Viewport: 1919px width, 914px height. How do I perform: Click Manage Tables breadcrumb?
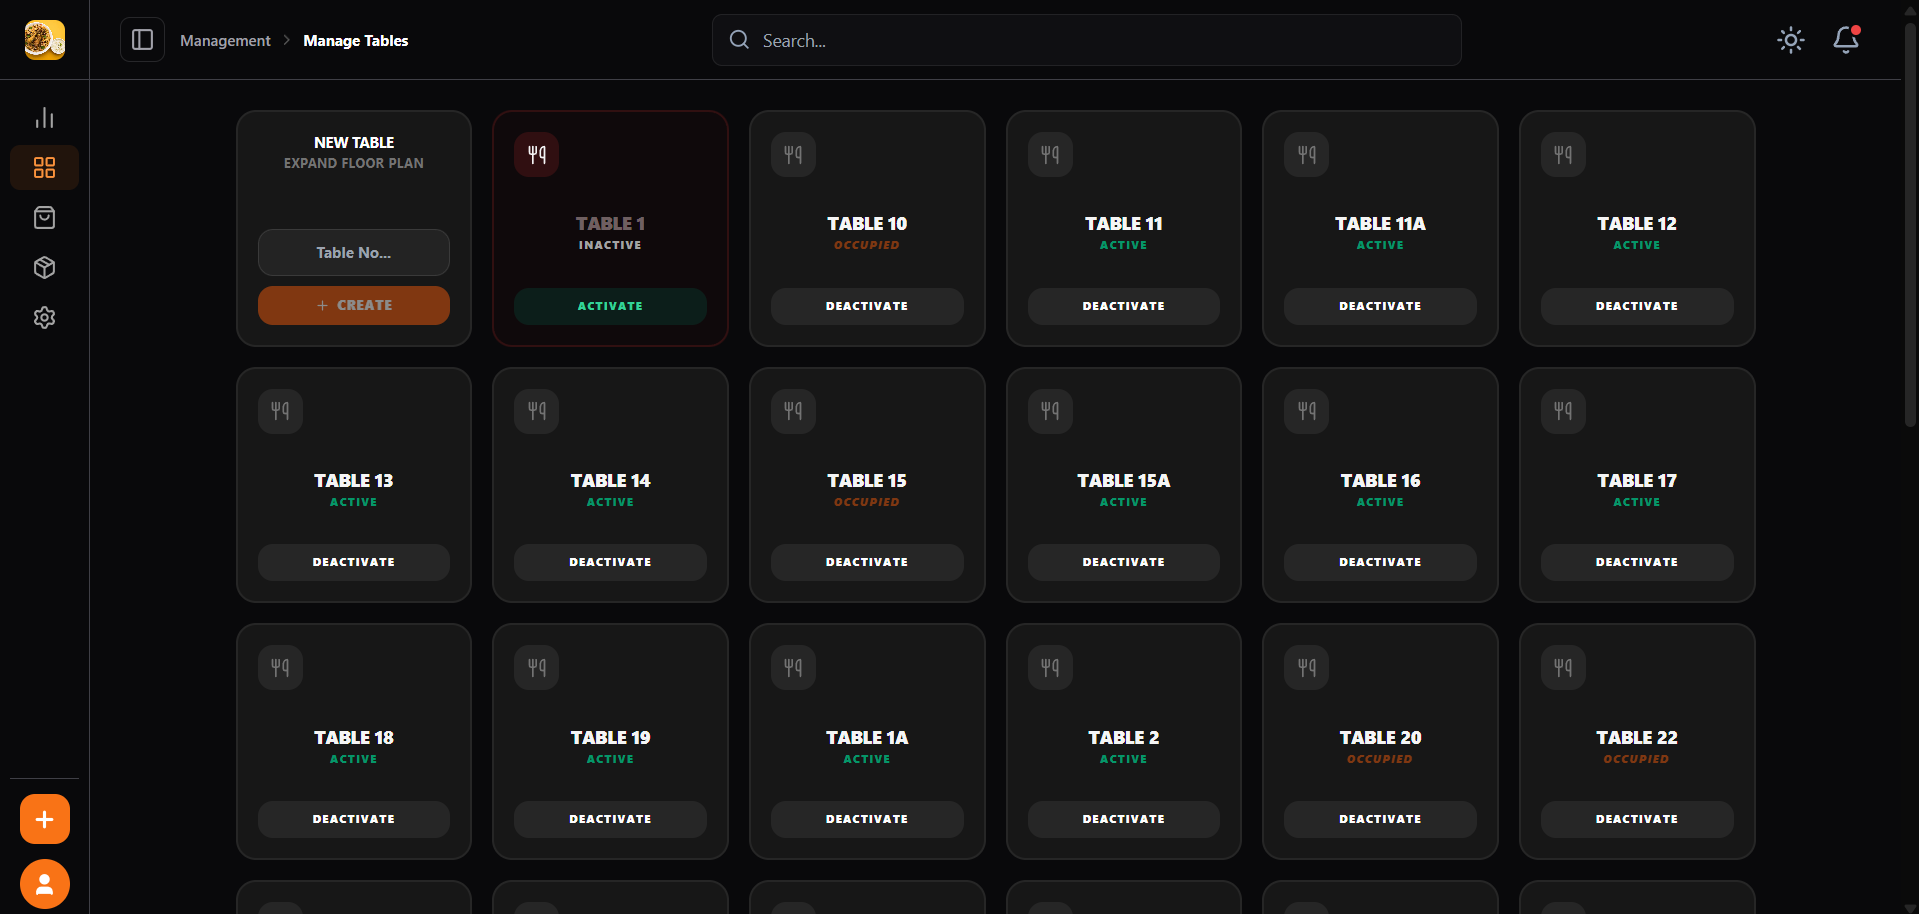click(356, 41)
